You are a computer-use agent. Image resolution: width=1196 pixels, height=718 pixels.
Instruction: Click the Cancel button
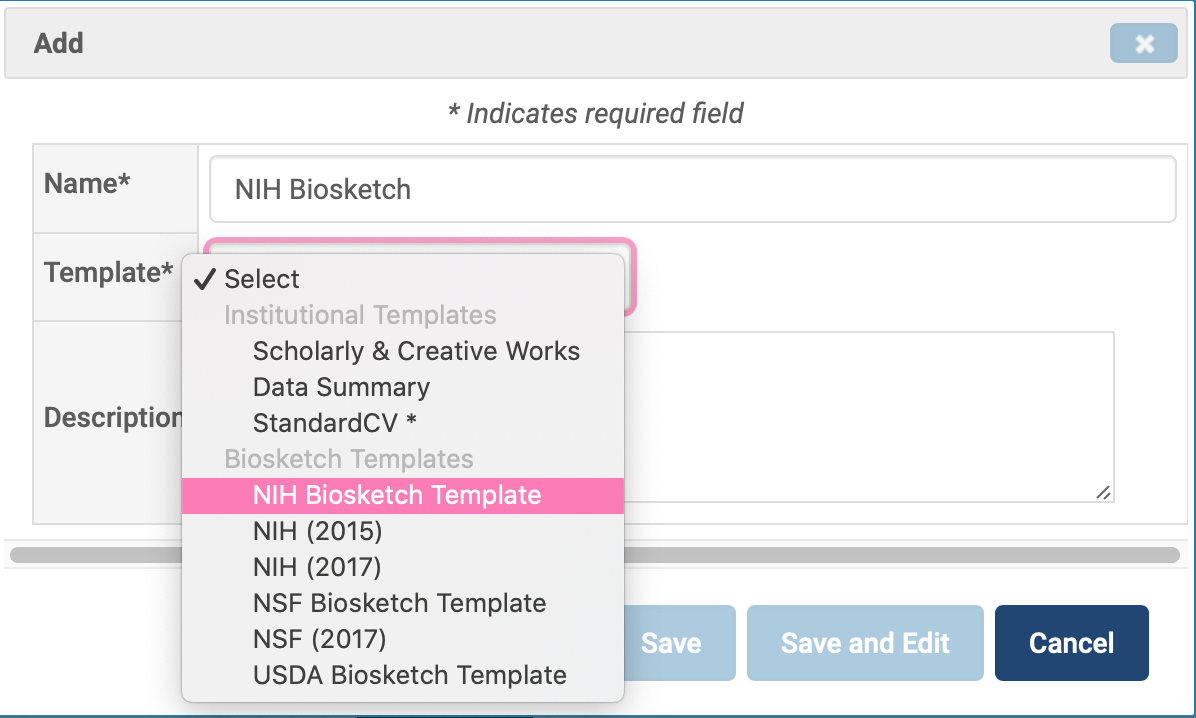[x=1071, y=643]
